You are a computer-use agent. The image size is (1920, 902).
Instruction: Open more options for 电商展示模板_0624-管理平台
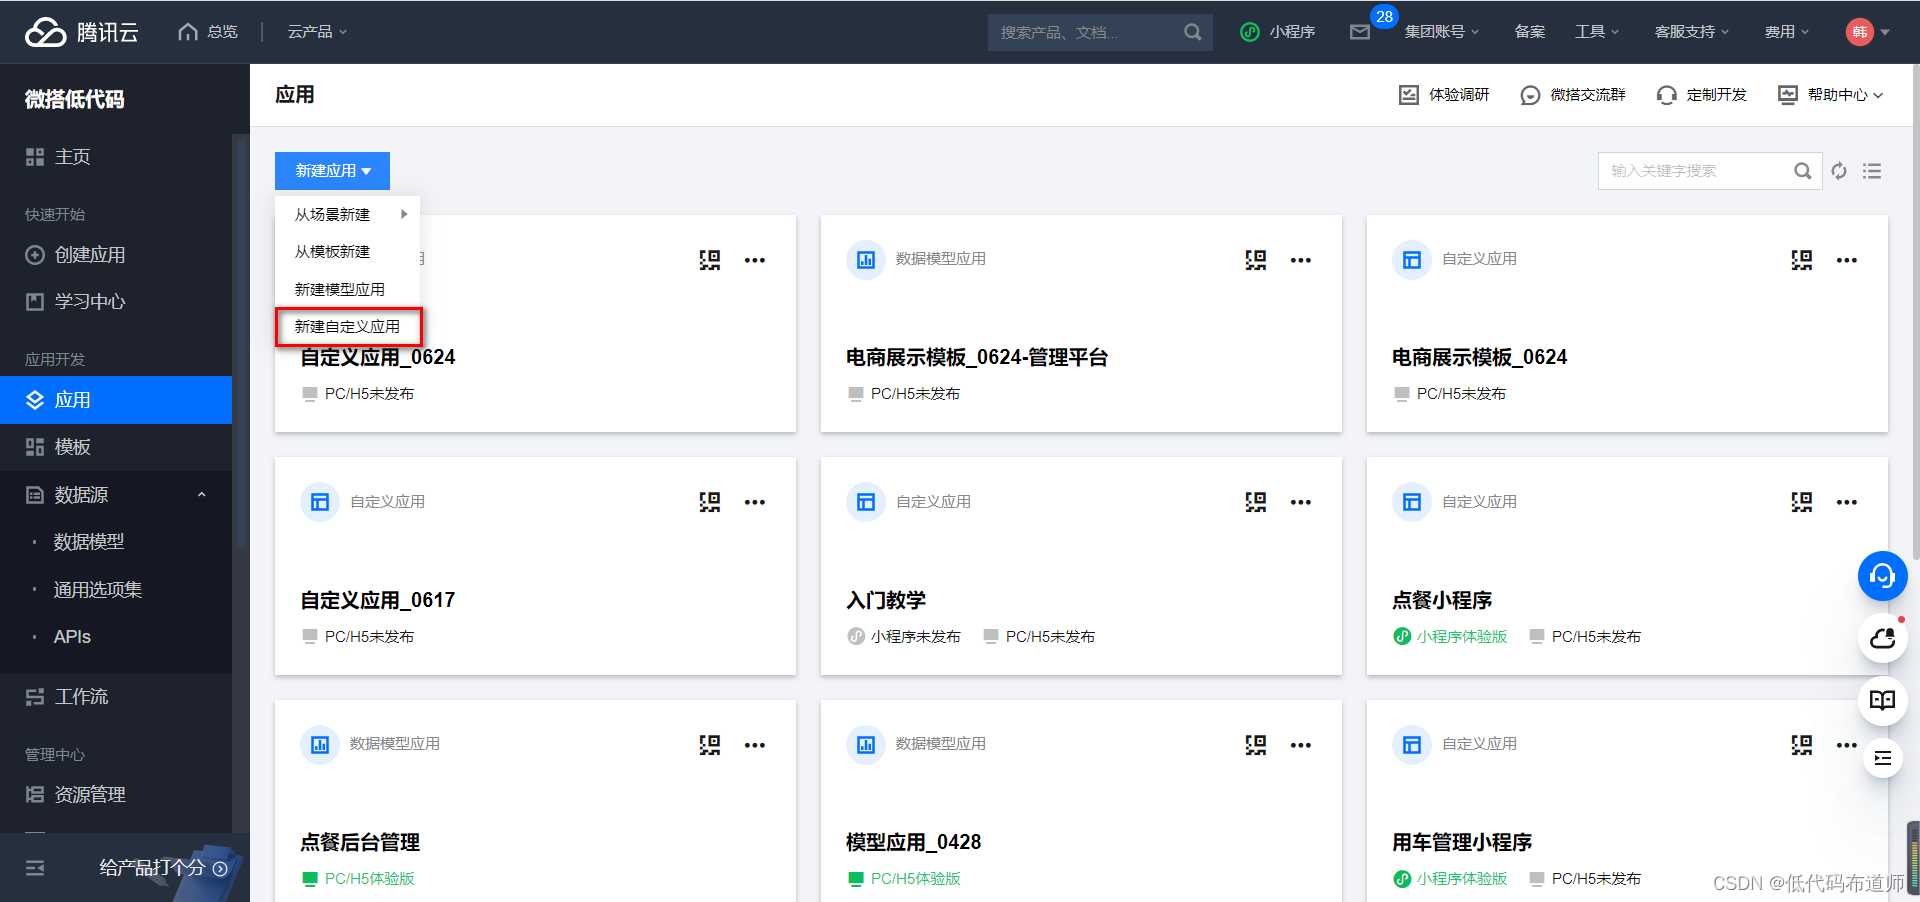coord(1301,260)
